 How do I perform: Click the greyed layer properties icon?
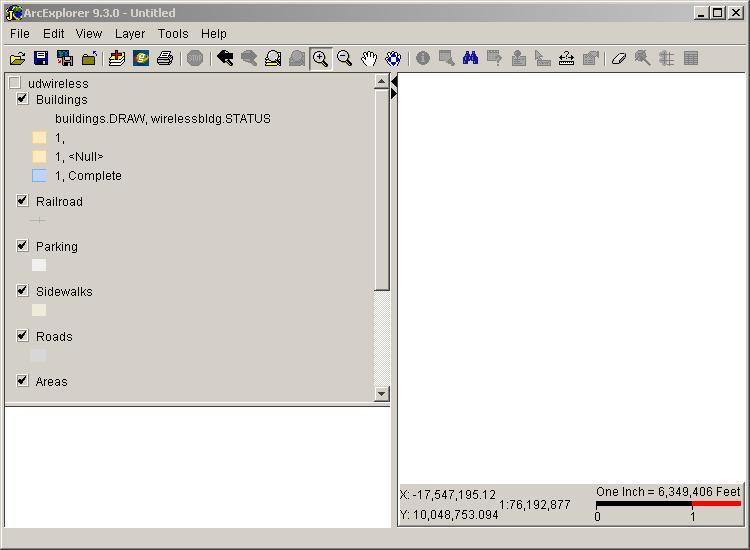click(591, 59)
